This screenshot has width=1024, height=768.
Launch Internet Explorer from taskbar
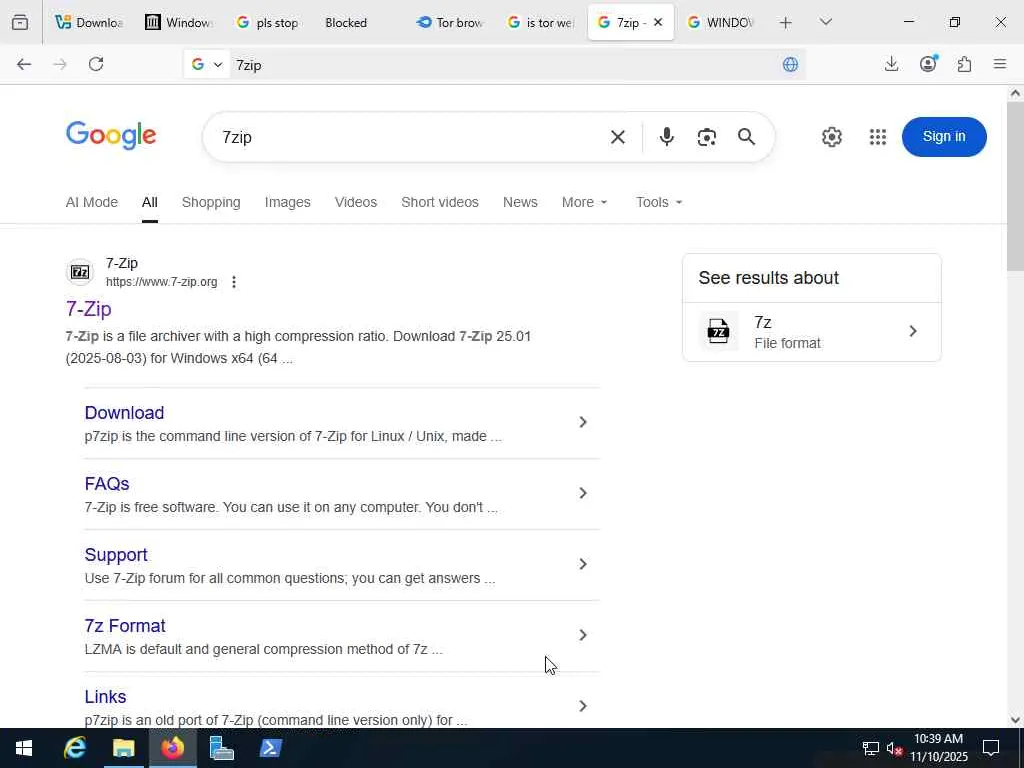click(74, 748)
